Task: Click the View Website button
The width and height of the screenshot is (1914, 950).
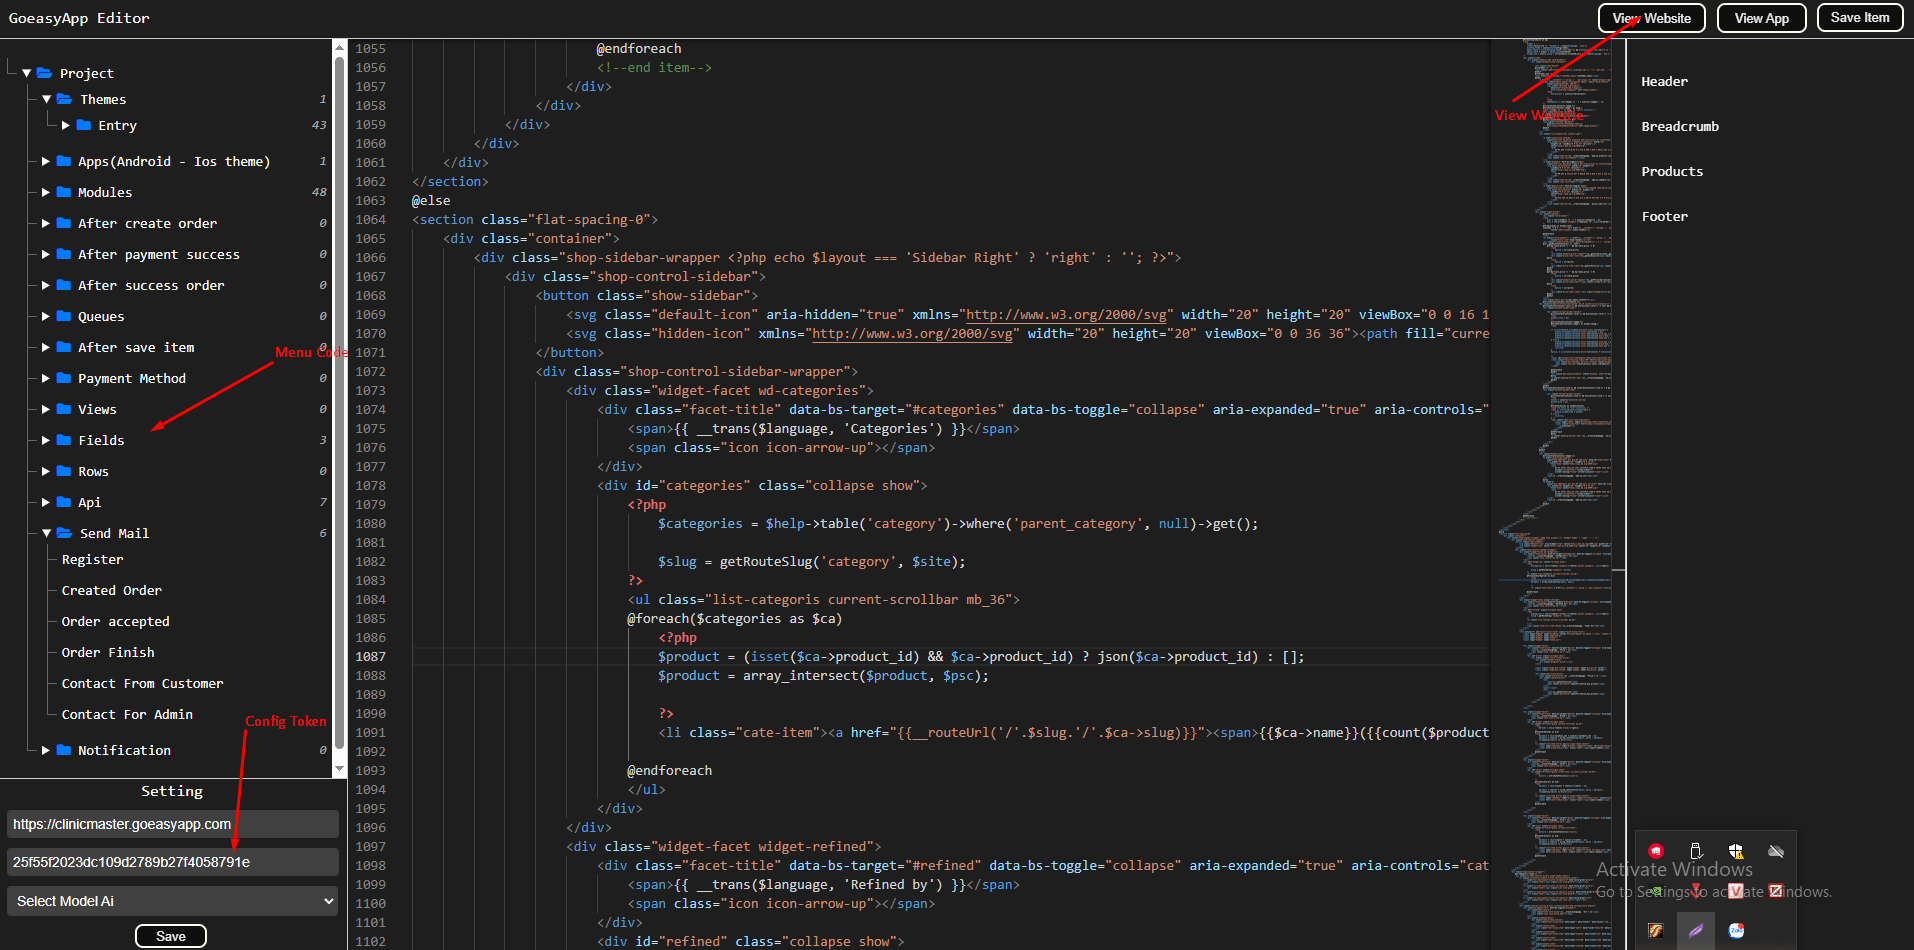Action: 1651,18
